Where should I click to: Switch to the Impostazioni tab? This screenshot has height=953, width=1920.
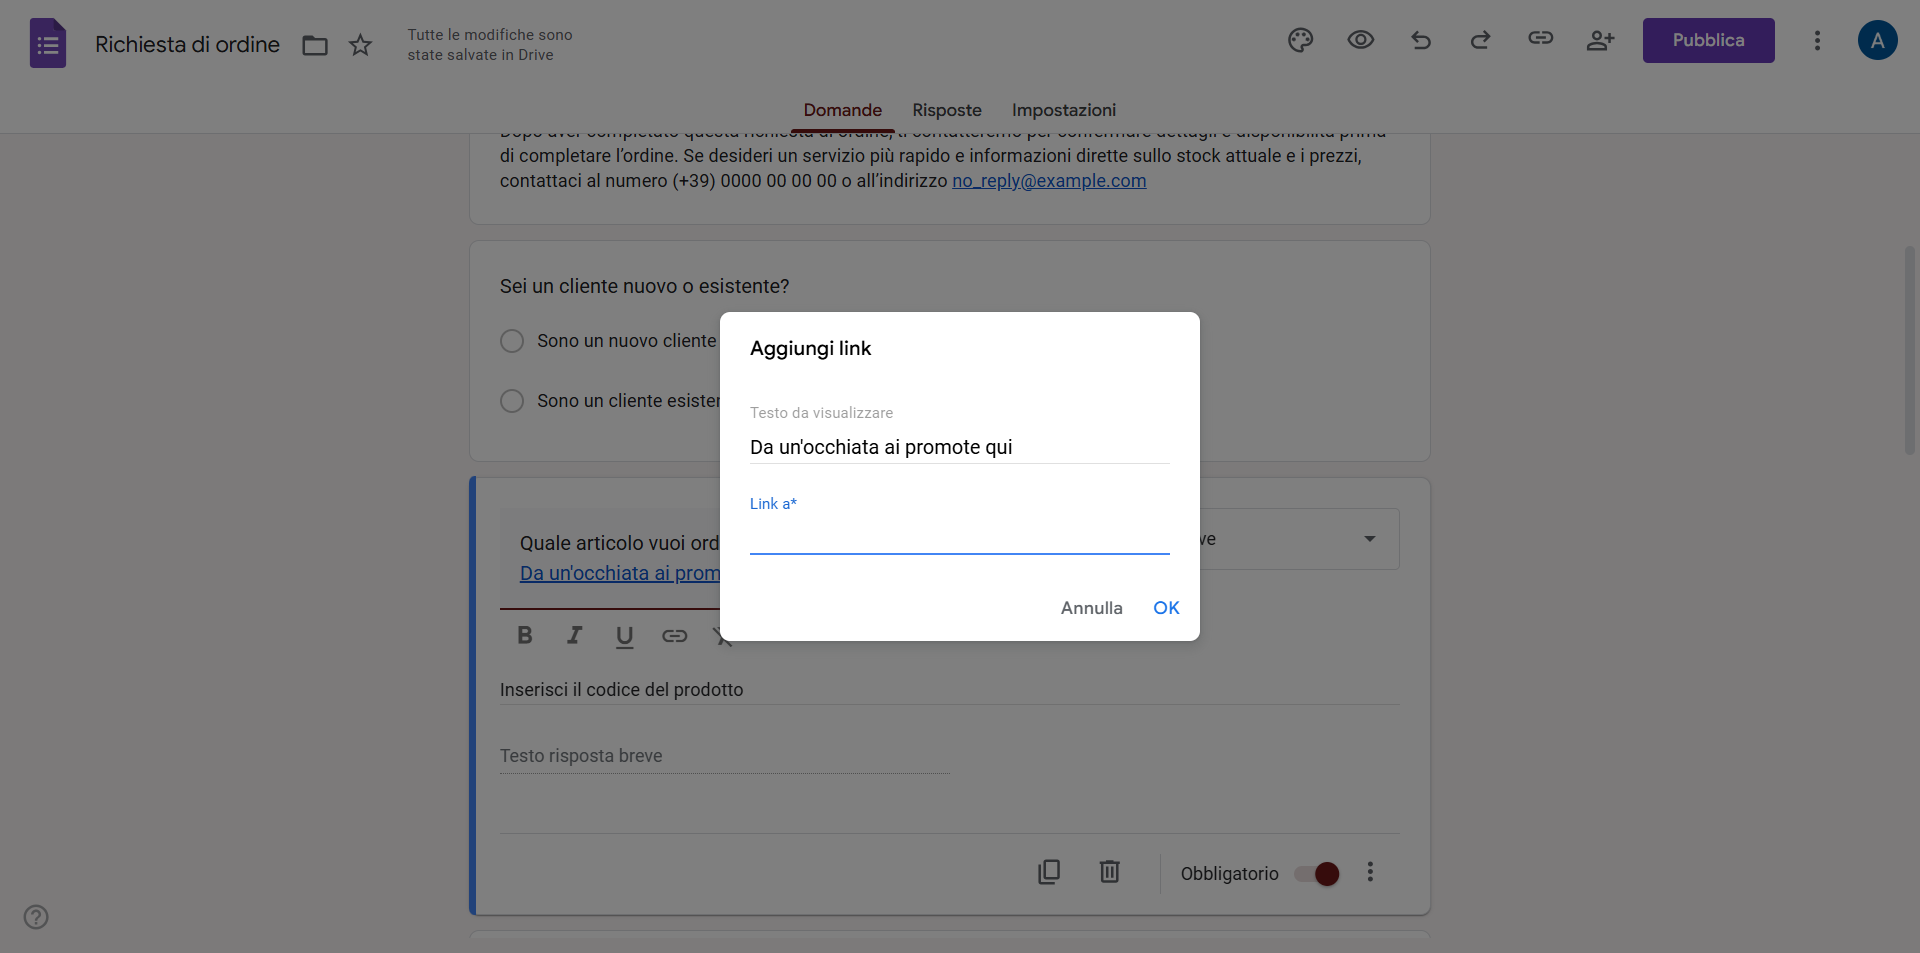click(x=1063, y=110)
